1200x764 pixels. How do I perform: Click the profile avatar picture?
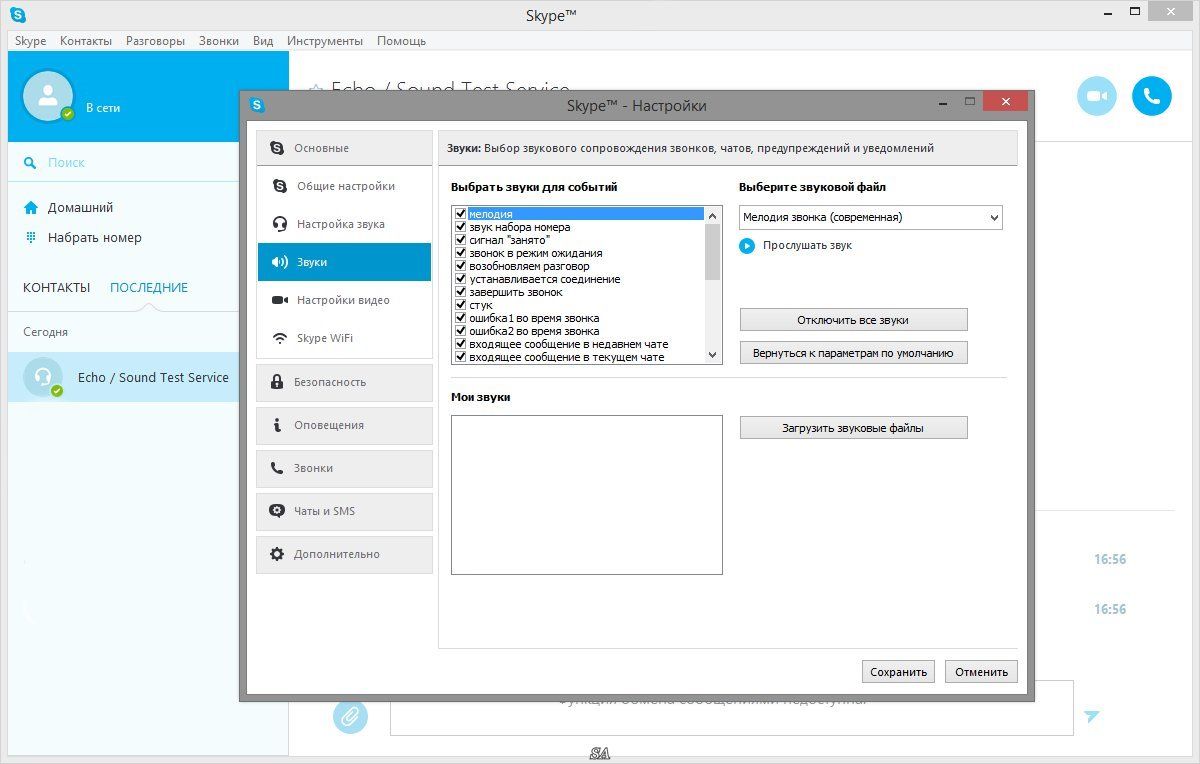[x=47, y=96]
